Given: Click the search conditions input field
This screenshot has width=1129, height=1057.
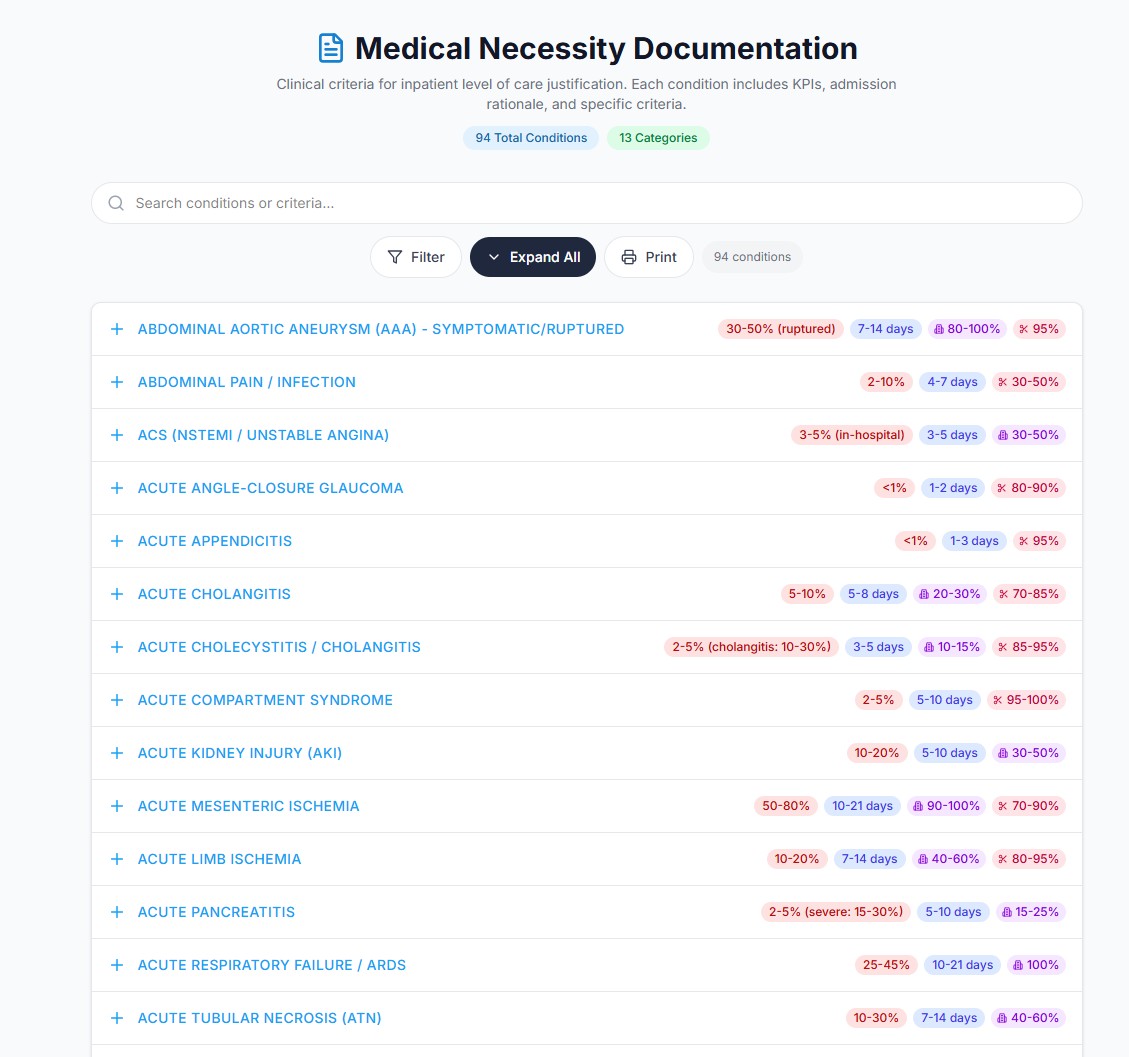Looking at the screenshot, I should (x=587, y=203).
